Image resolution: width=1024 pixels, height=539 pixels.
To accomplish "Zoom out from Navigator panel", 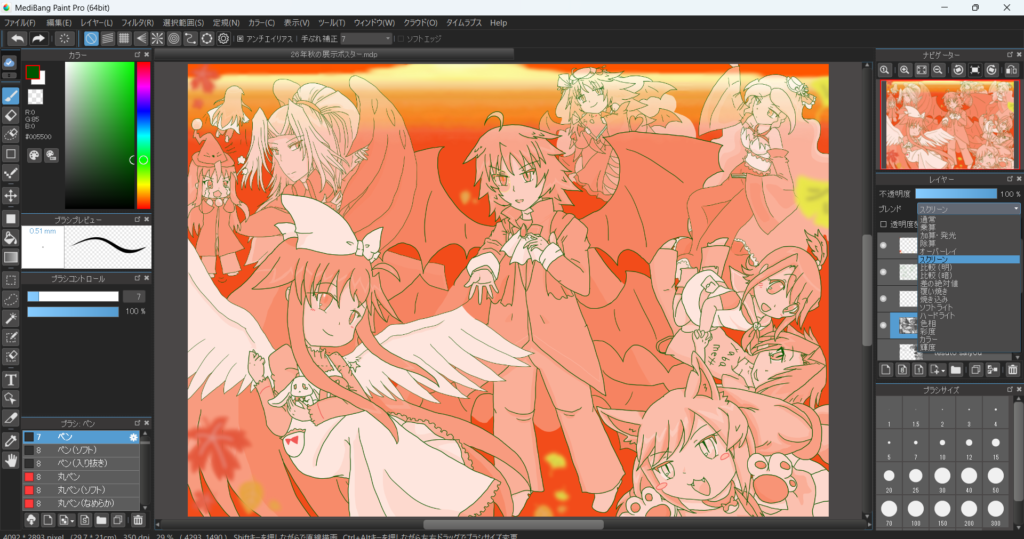I will click(x=938, y=70).
